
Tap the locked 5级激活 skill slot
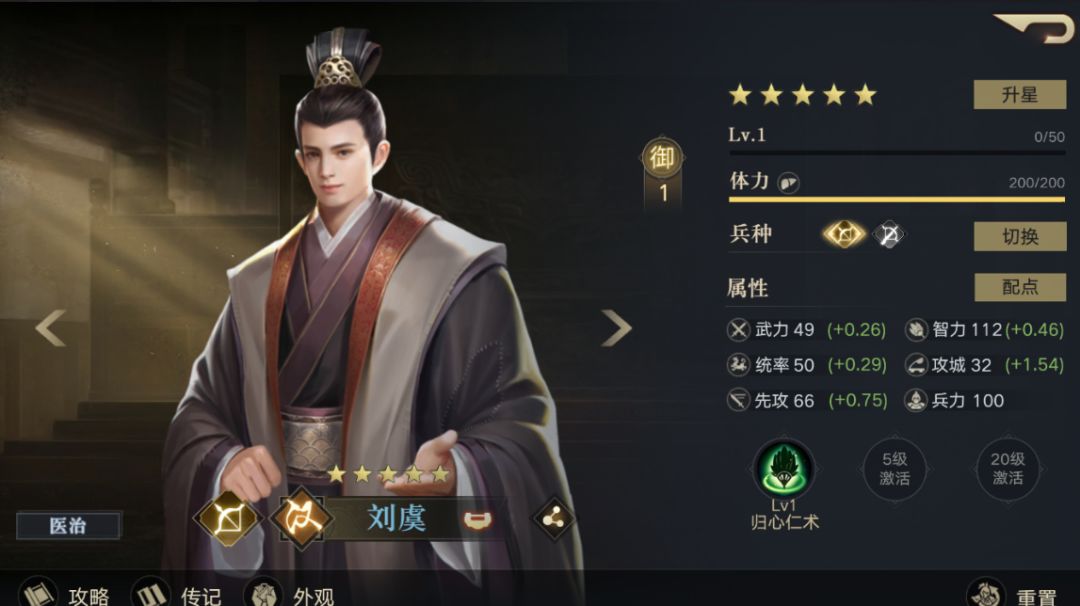895,469
